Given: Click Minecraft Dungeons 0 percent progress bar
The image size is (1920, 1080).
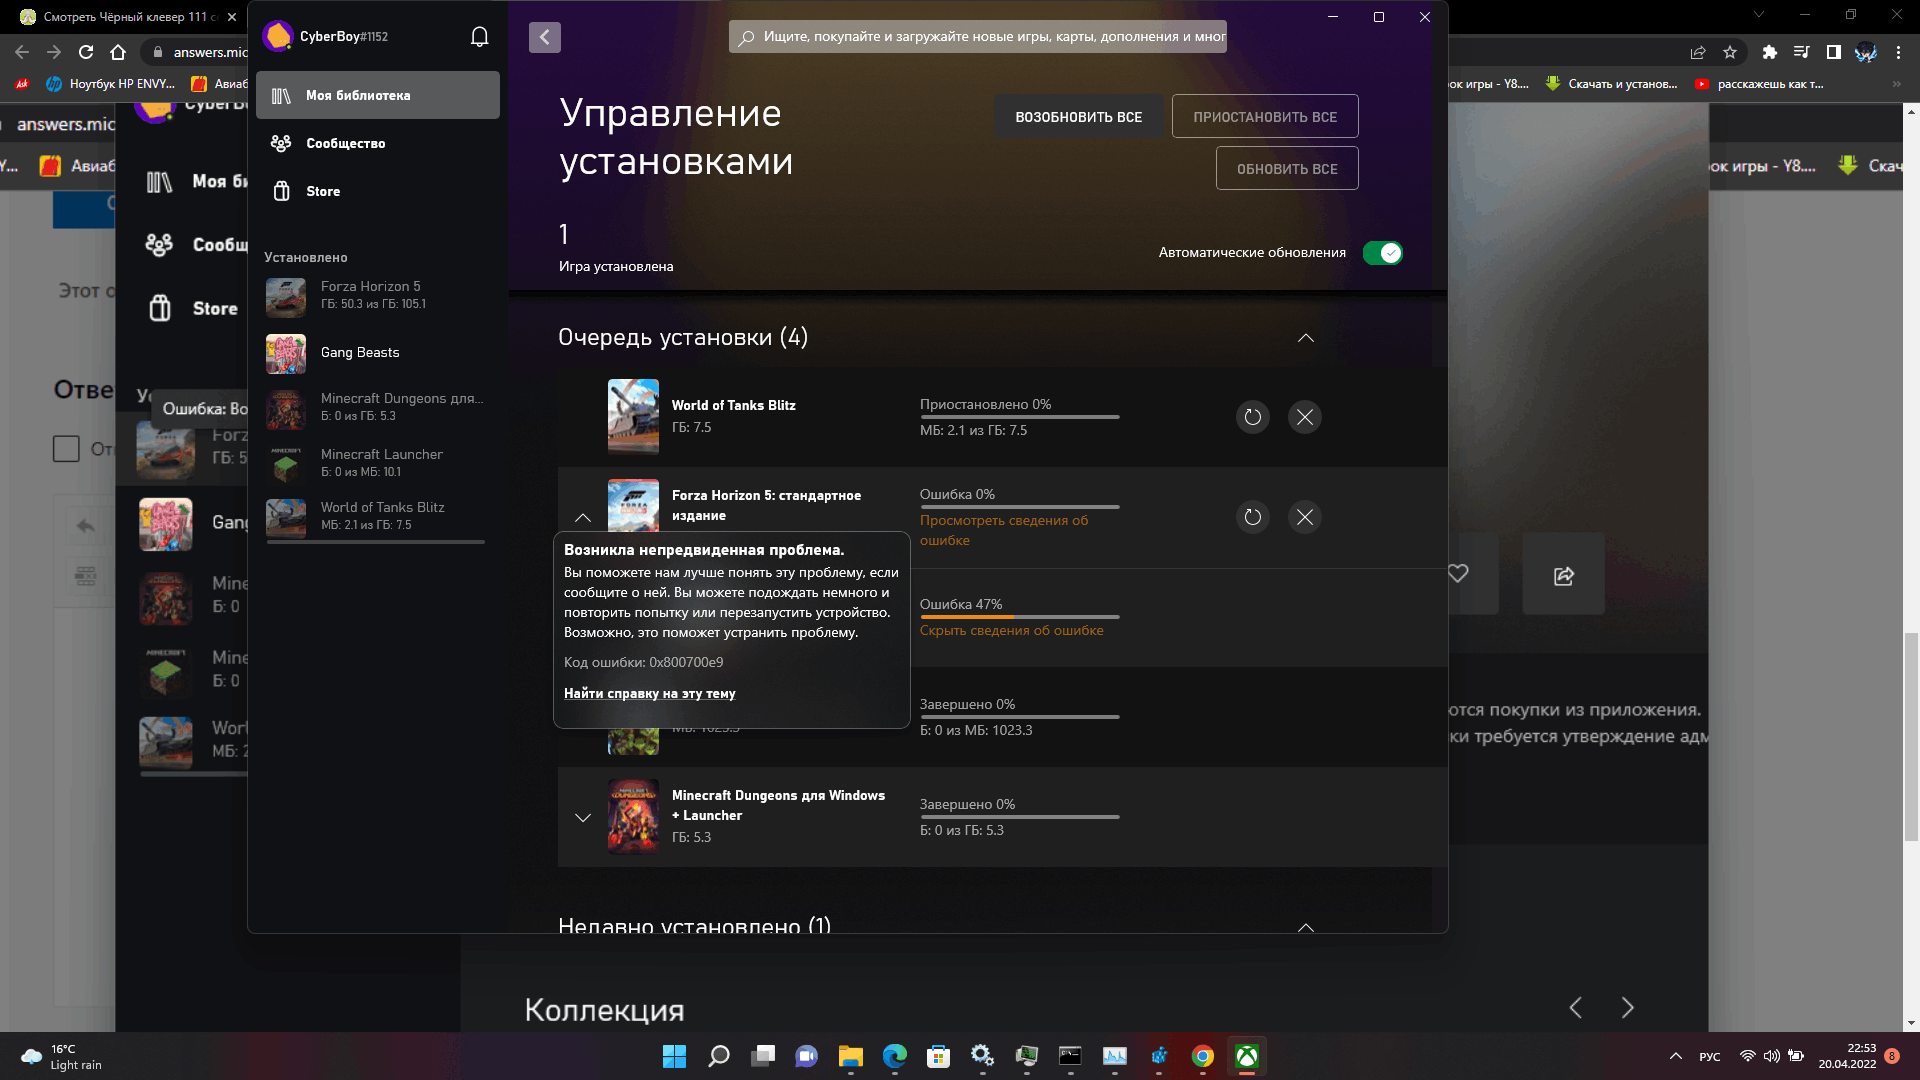Looking at the screenshot, I should pyautogui.click(x=1020, y=817).
